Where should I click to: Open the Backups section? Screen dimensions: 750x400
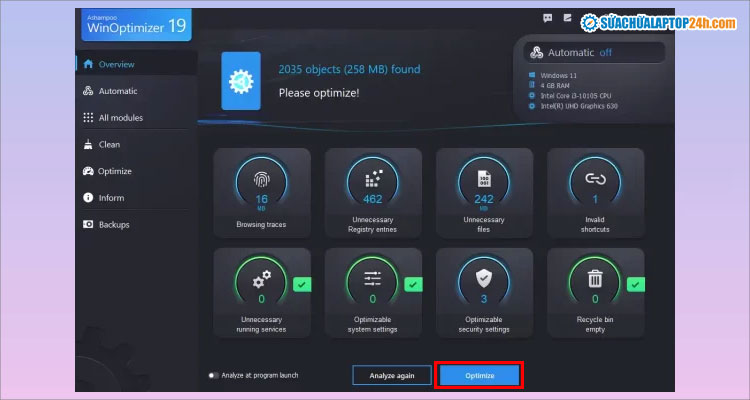pos(136,224)
